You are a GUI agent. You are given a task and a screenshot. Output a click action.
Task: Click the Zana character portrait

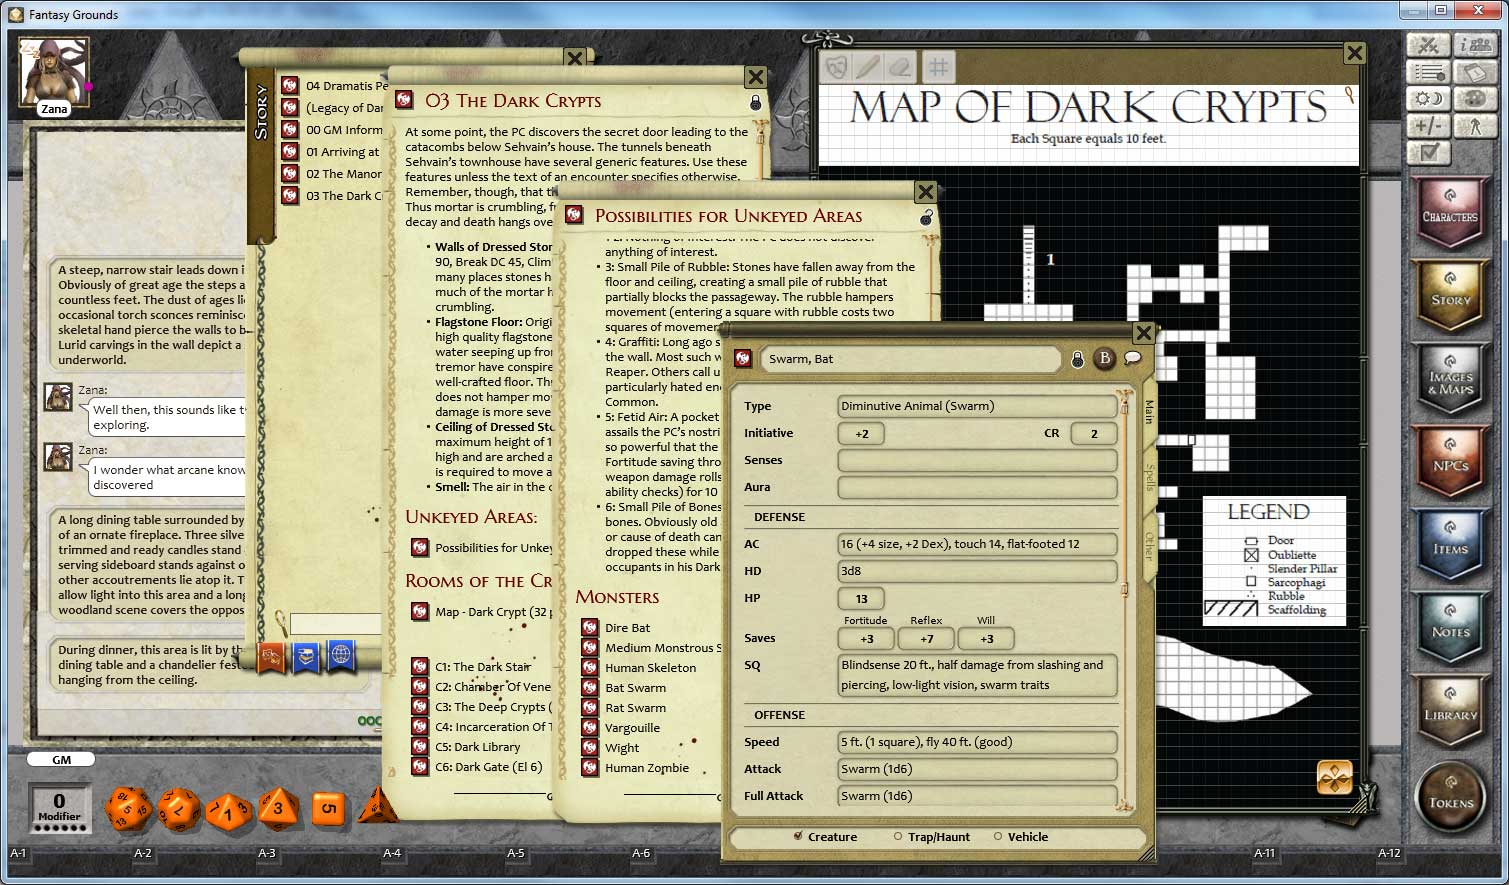pyautogui.click(x=53, y=68)
